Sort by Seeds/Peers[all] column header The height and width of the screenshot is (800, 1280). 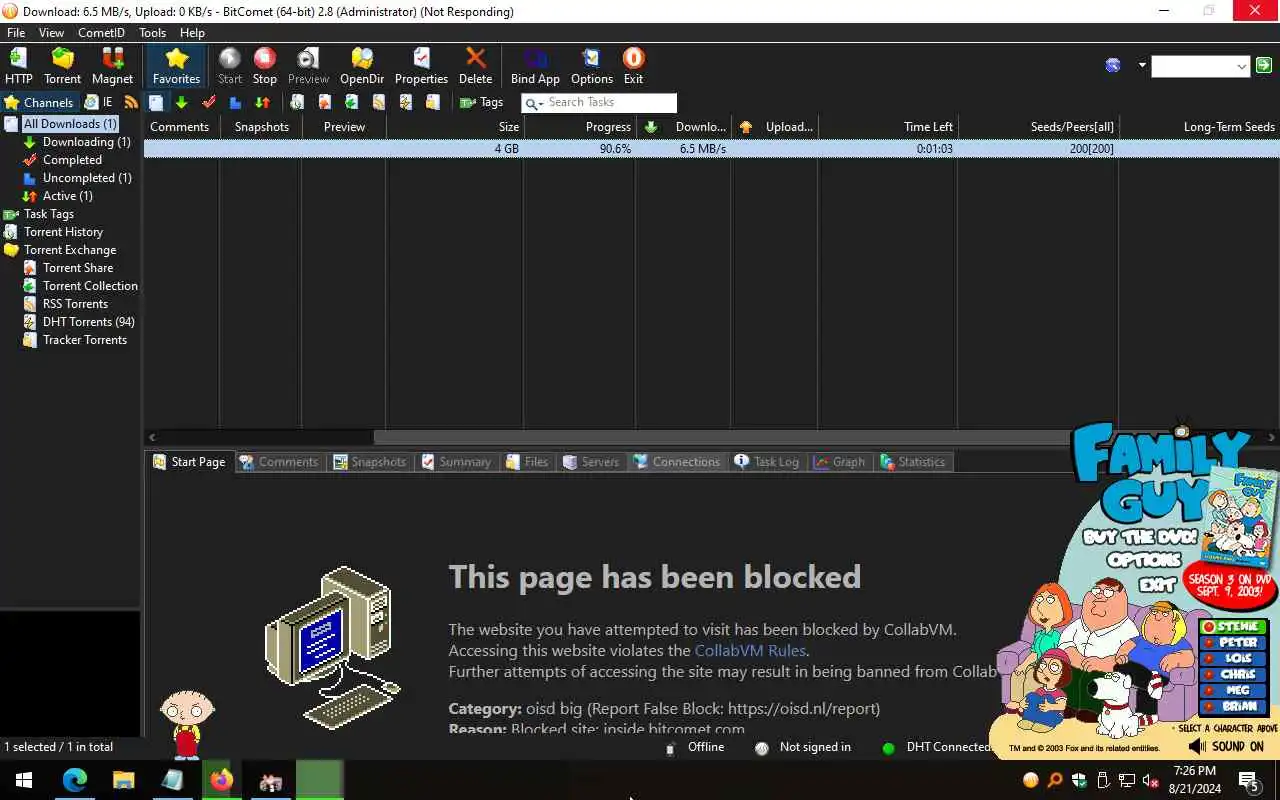click(1038, 127)
